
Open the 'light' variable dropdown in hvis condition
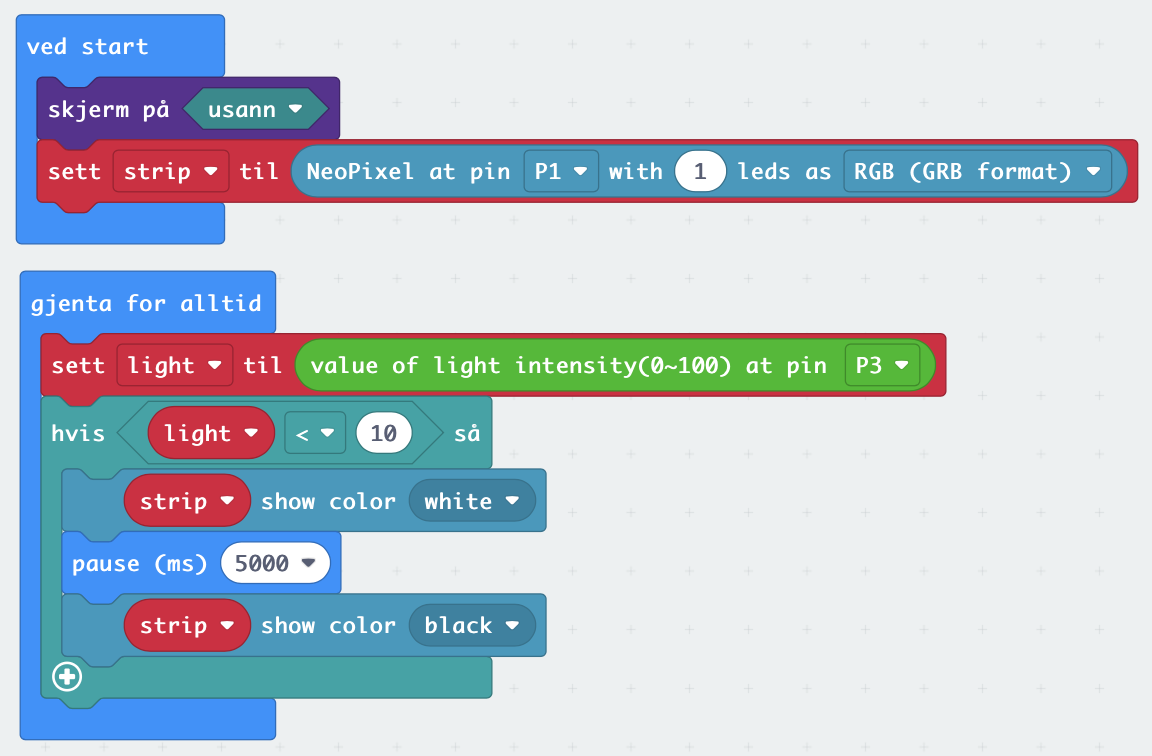click(x=211, y=433)
